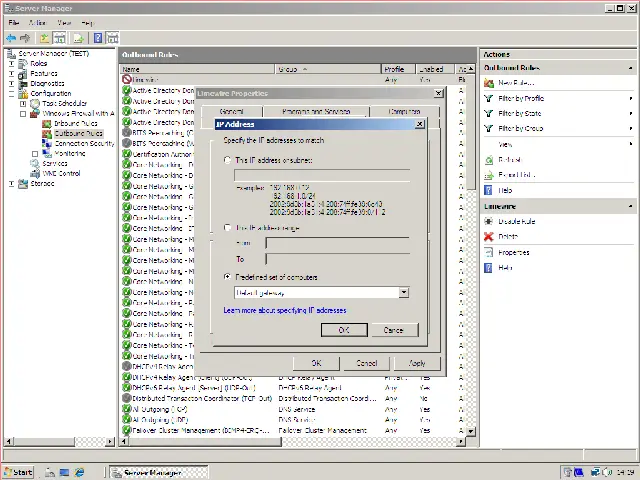This screenshot has height=480, width=640.
Task: Open 'Learn more about specifying IP addresses' link
Action: [x=285, y=310]
